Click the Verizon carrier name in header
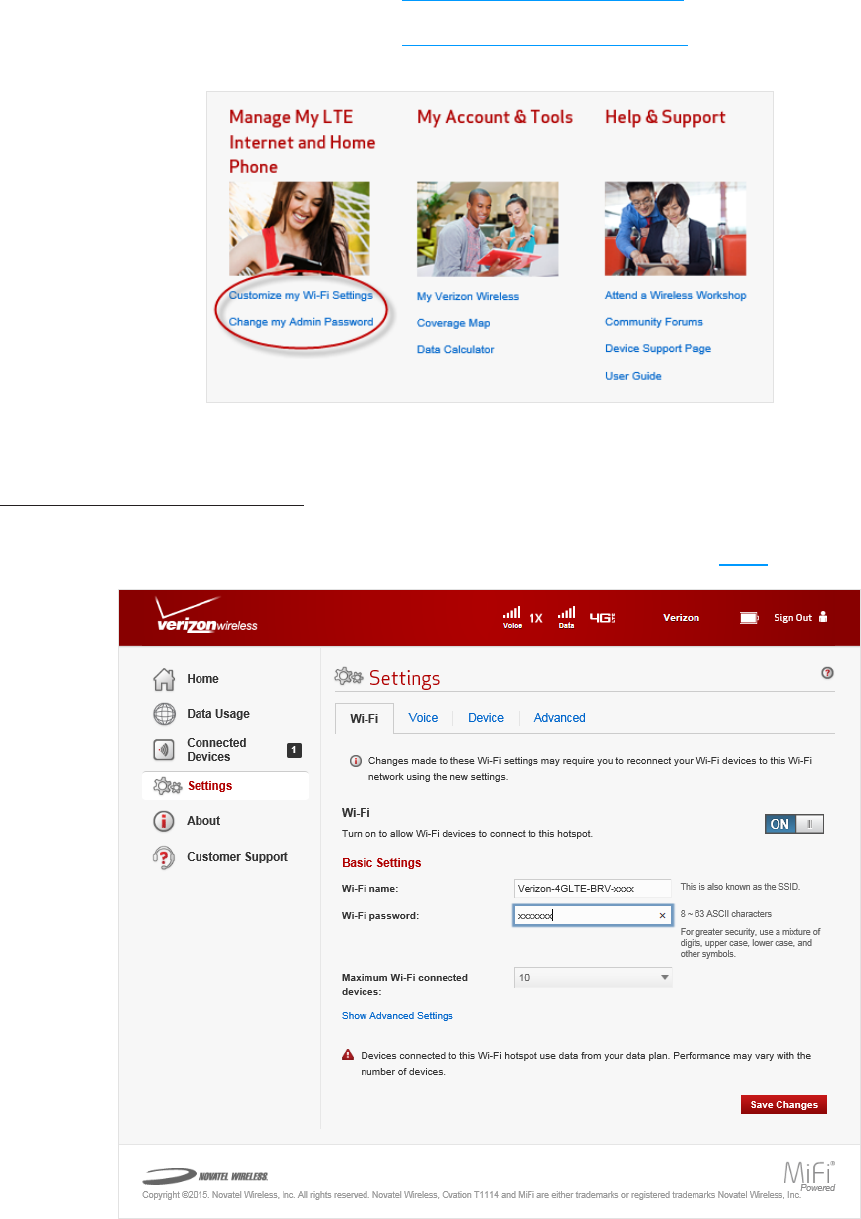861x1219 pixels. click(x=681, y=618)
